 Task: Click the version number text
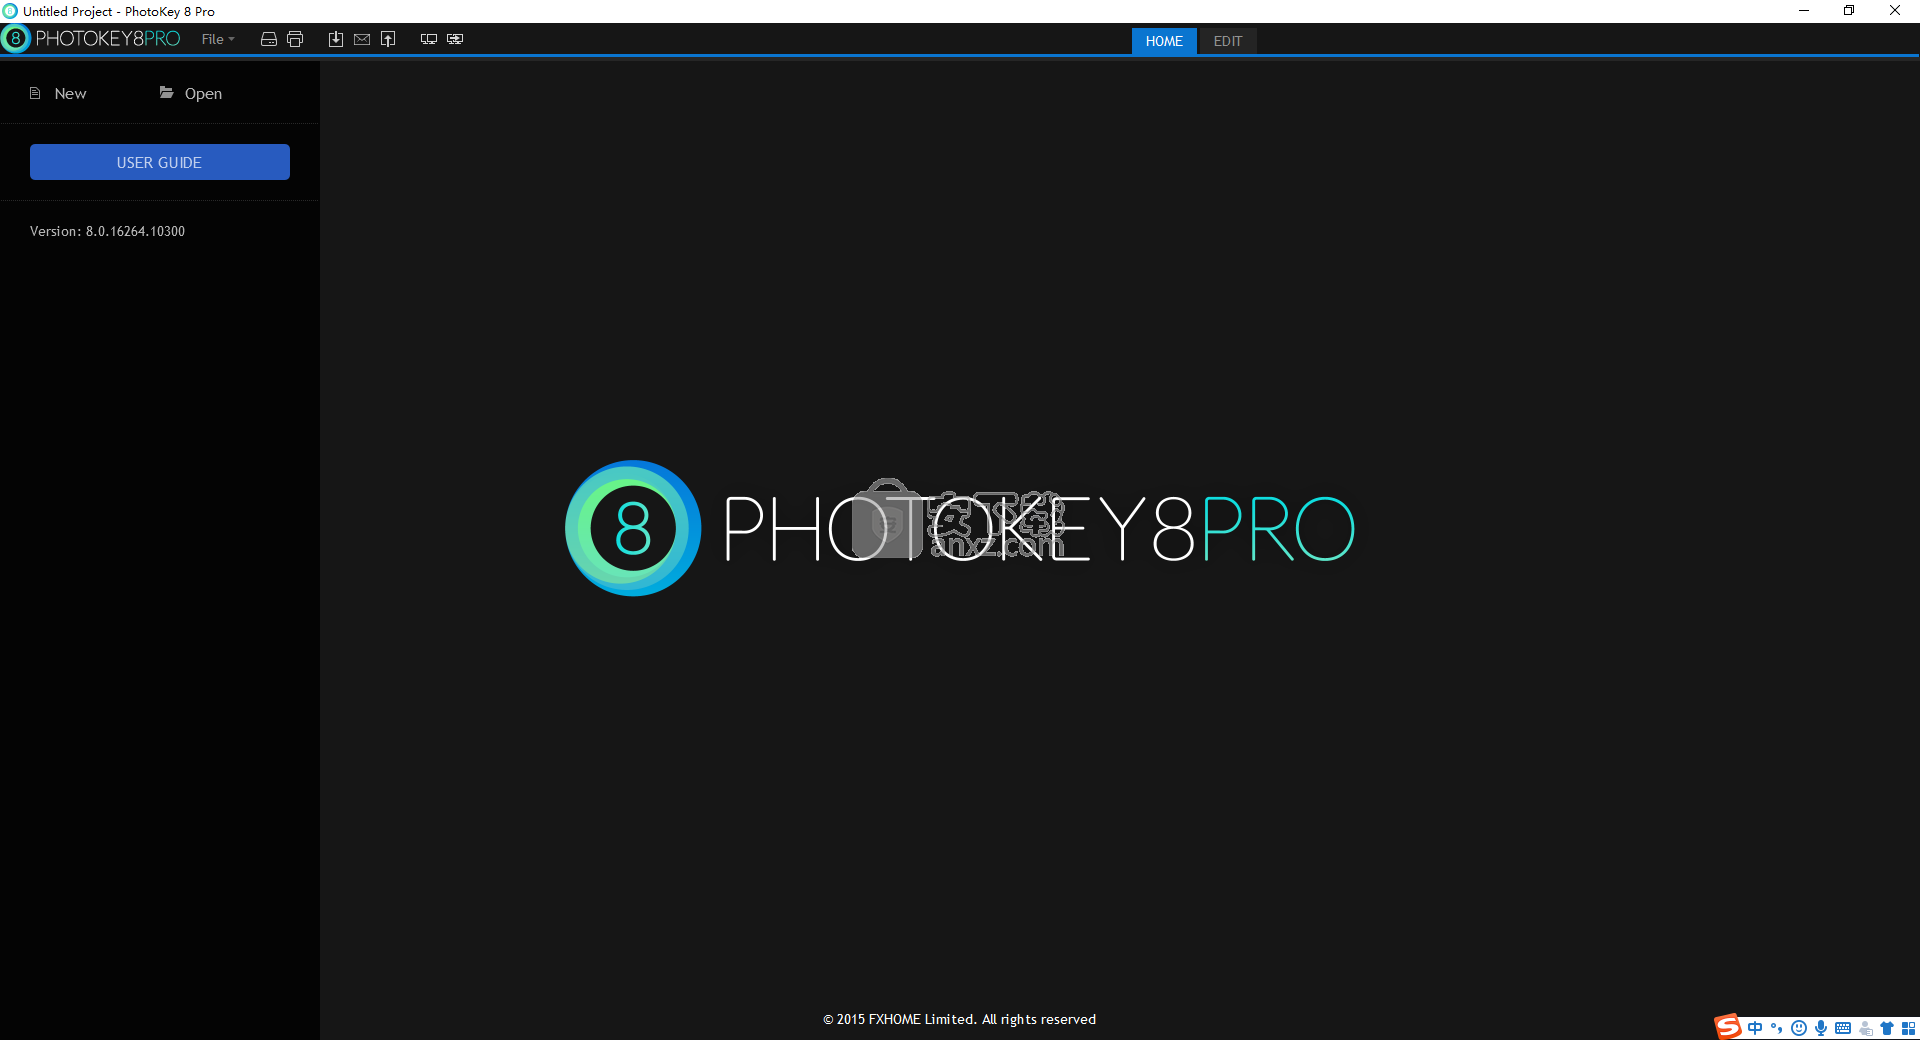pyautogui.click(x=107, y=231)
